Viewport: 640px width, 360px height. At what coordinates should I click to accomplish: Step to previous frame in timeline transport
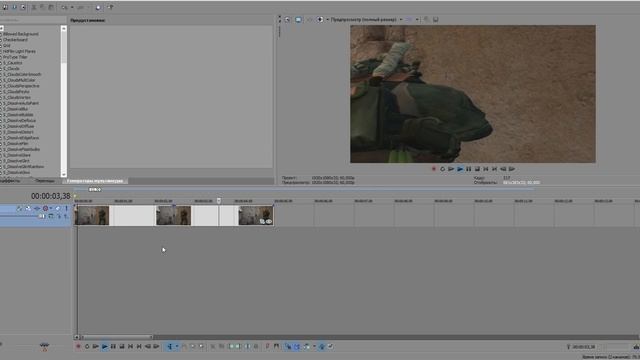[x=148, y=347]
